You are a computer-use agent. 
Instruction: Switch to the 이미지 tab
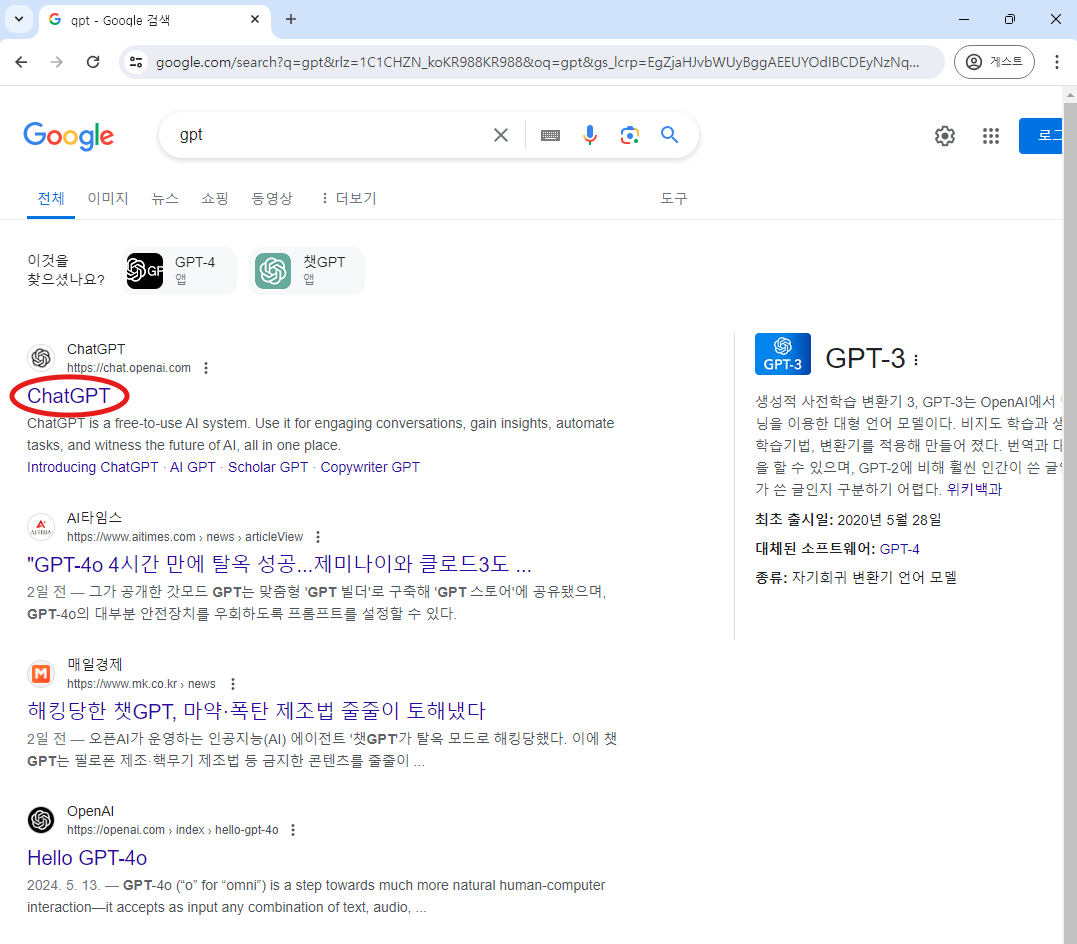pos(108,199)
